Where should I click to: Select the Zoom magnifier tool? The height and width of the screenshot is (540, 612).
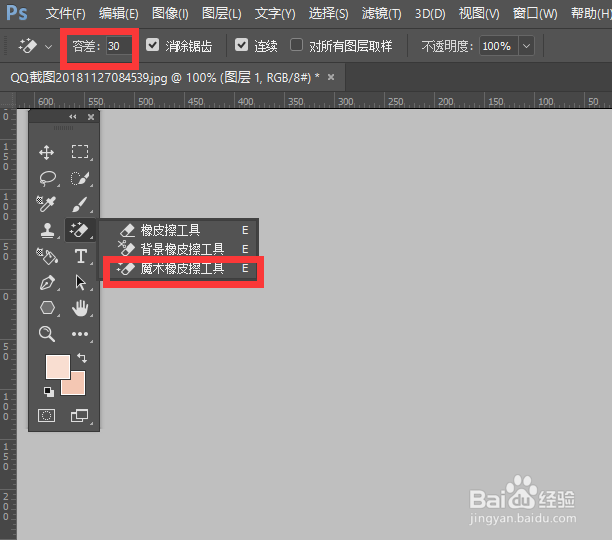pos(47,334)
